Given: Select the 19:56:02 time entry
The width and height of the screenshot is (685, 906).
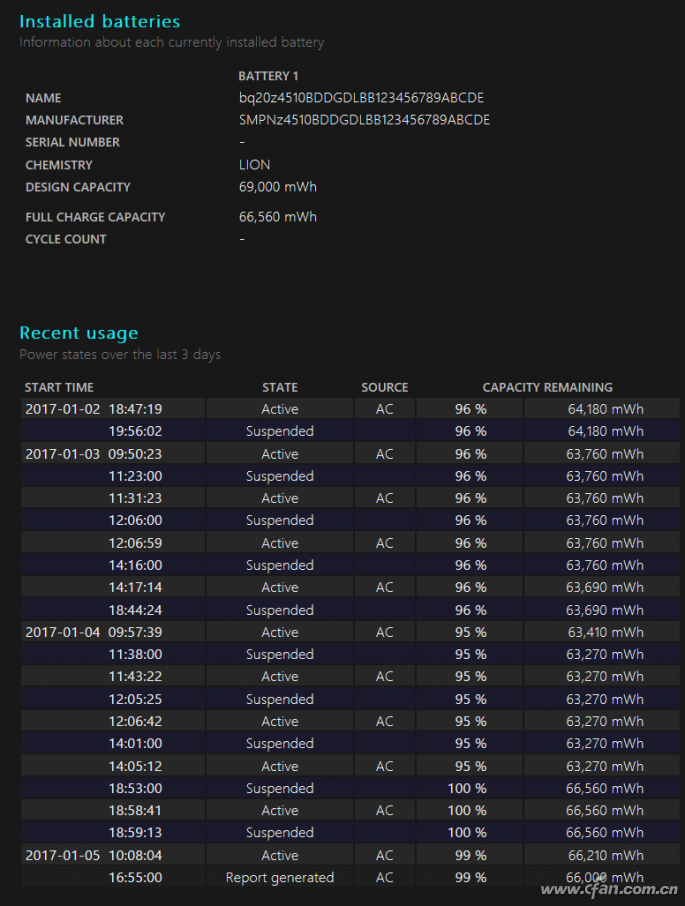Looking at the screenshot, I should point(135,431).
